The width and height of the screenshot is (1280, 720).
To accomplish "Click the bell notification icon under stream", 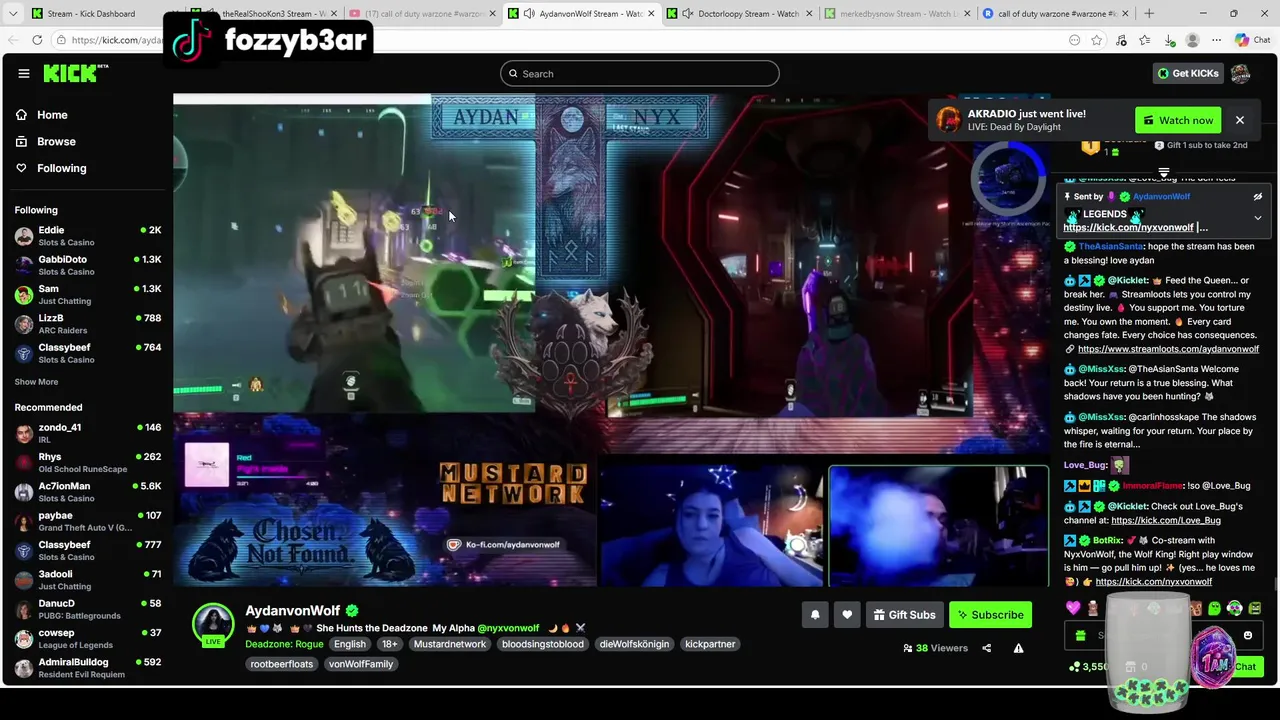I will click(815, 615).
